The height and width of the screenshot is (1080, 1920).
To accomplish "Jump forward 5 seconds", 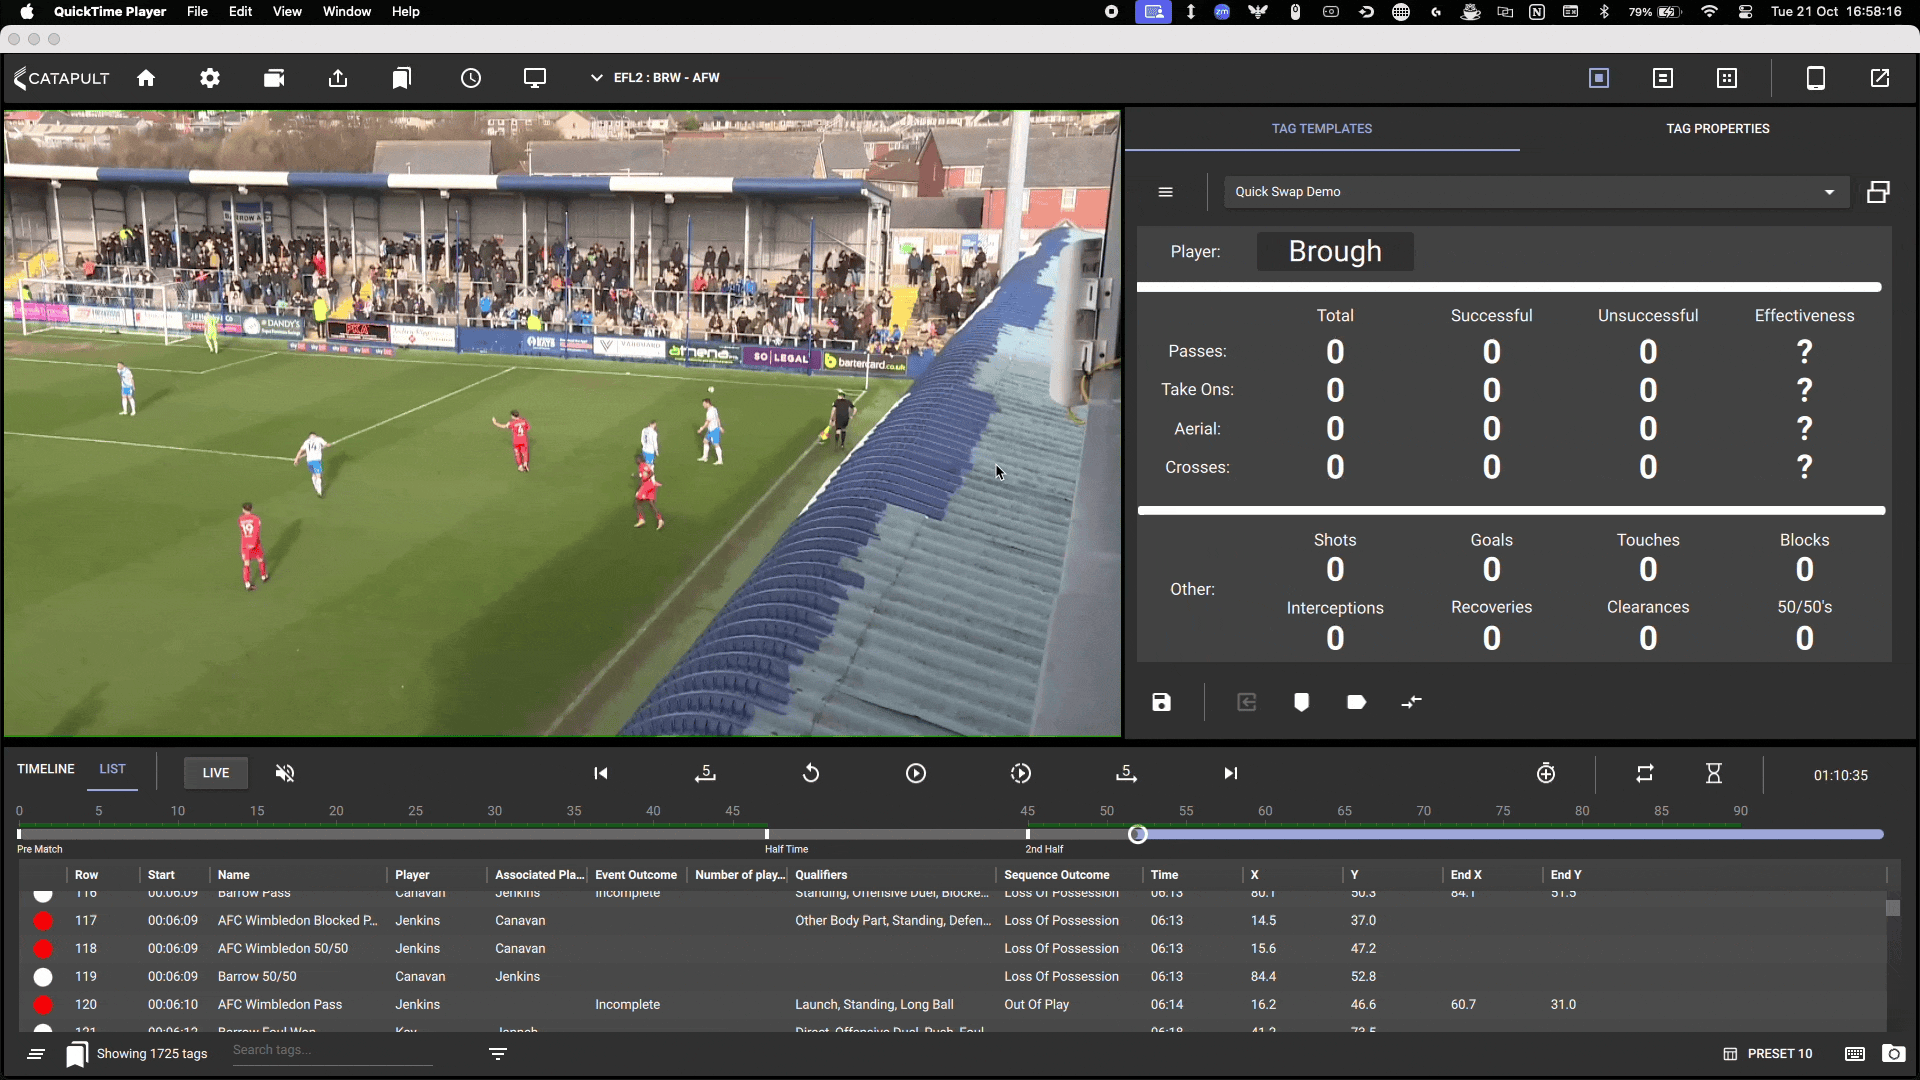I will 1126,773.
